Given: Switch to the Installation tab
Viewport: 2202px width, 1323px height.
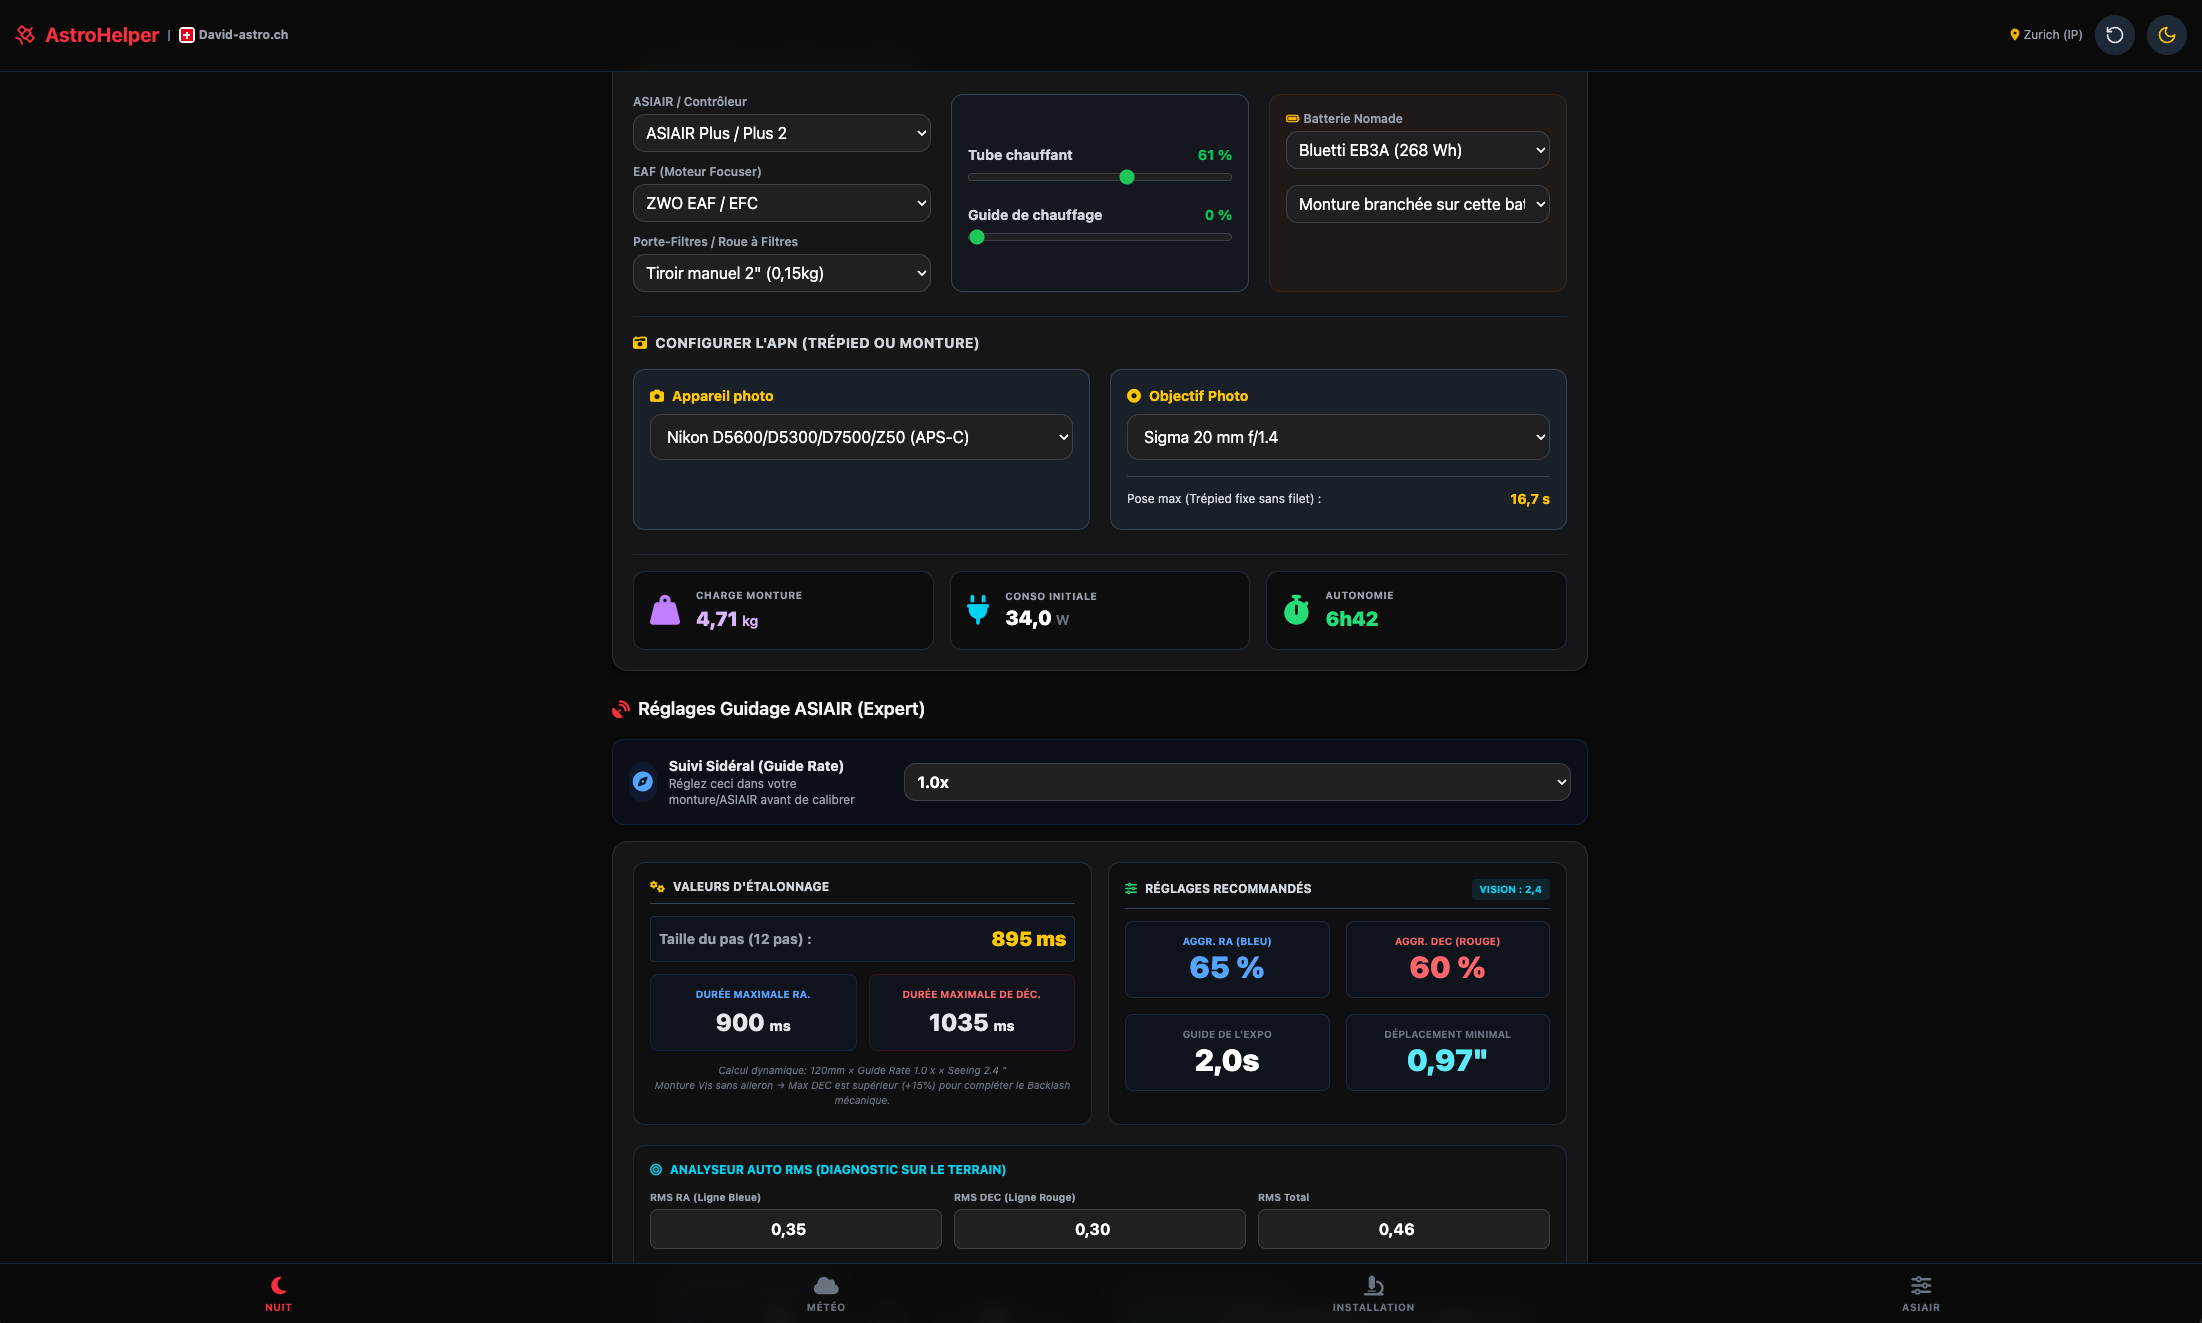Looking at the screenshot, I should coord(1373,1292).
